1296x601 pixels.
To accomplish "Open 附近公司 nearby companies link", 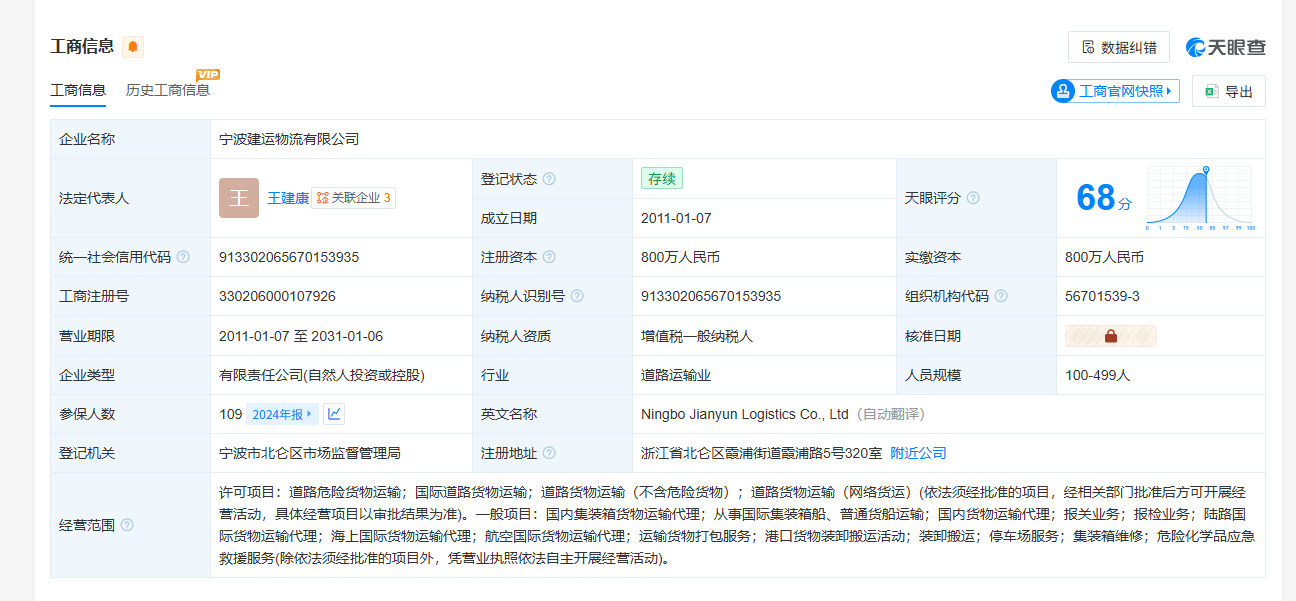I will coord(918,453).
